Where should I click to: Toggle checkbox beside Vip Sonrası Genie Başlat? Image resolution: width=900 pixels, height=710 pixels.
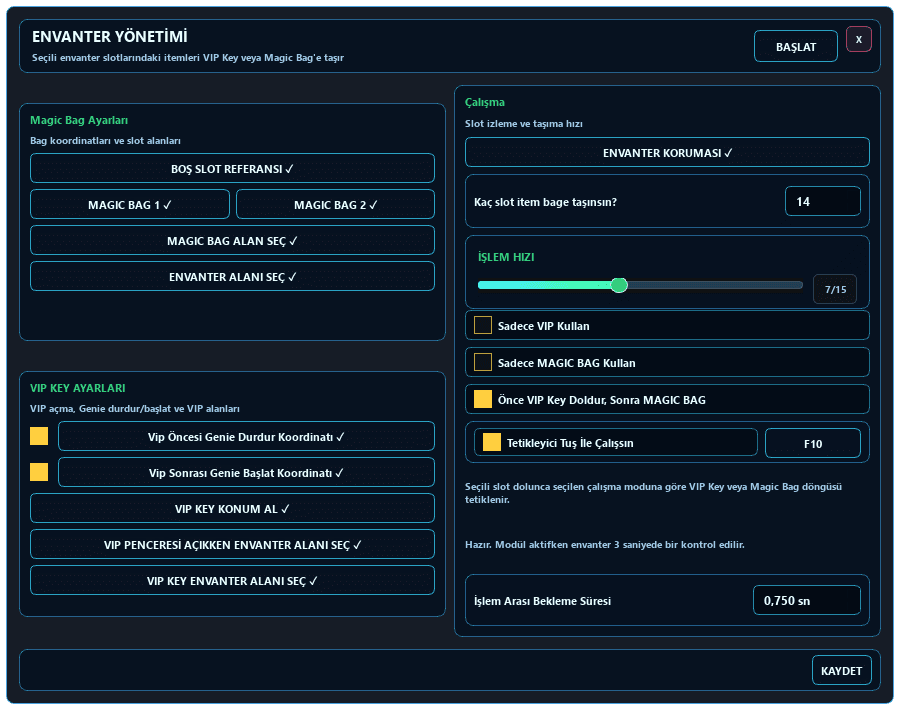tap(39, 472)
